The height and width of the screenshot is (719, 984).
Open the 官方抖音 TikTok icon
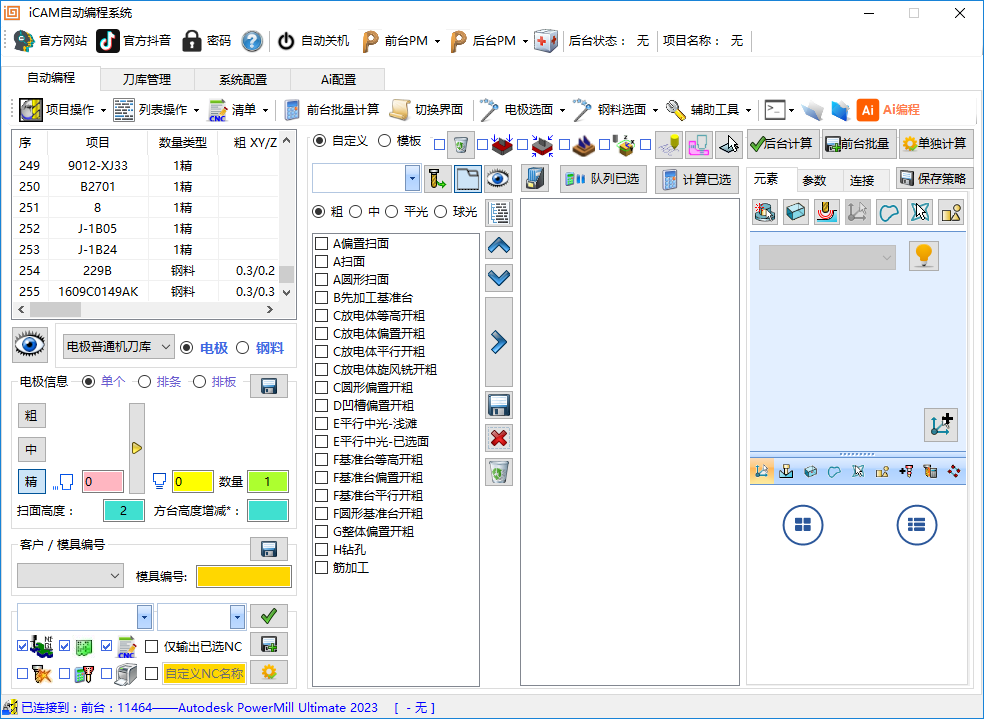(107, 41)
